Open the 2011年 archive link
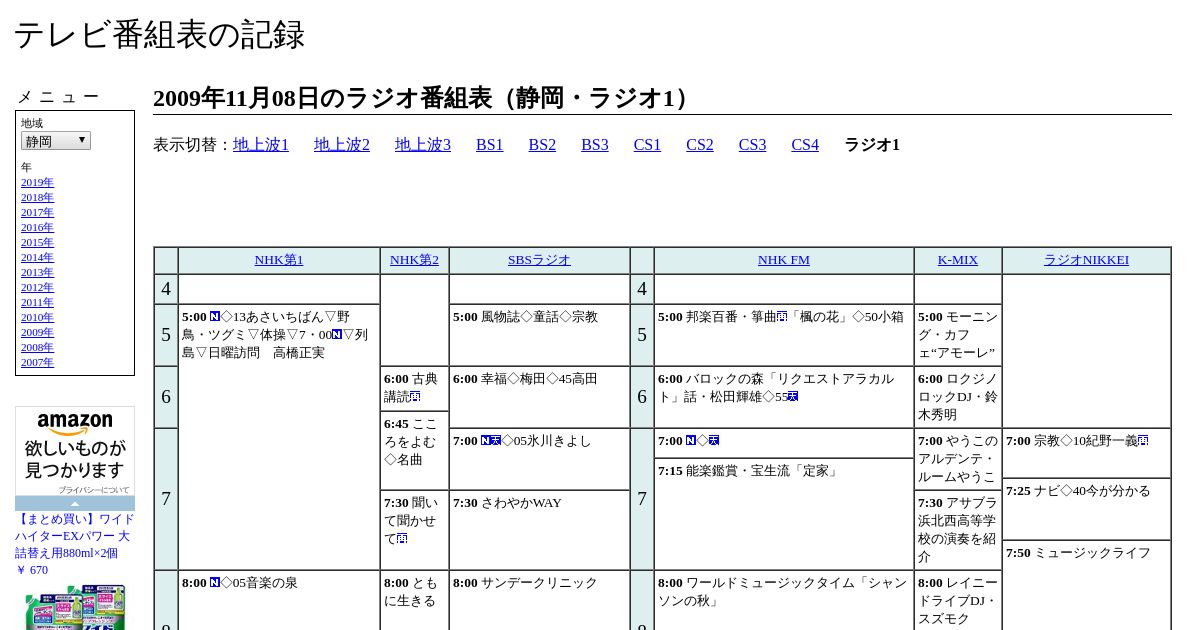Viewport: 1200px width, 630px height. click(37, 302)
